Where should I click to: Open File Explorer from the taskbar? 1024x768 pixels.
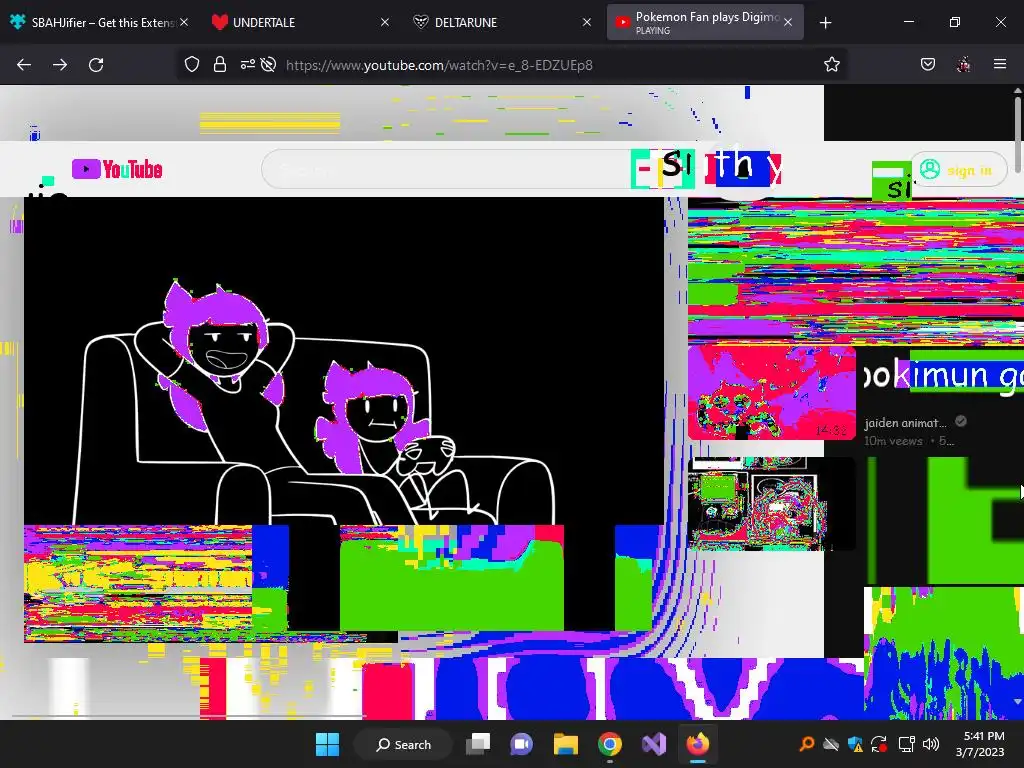pyautogui.click(x=566, y=744)
